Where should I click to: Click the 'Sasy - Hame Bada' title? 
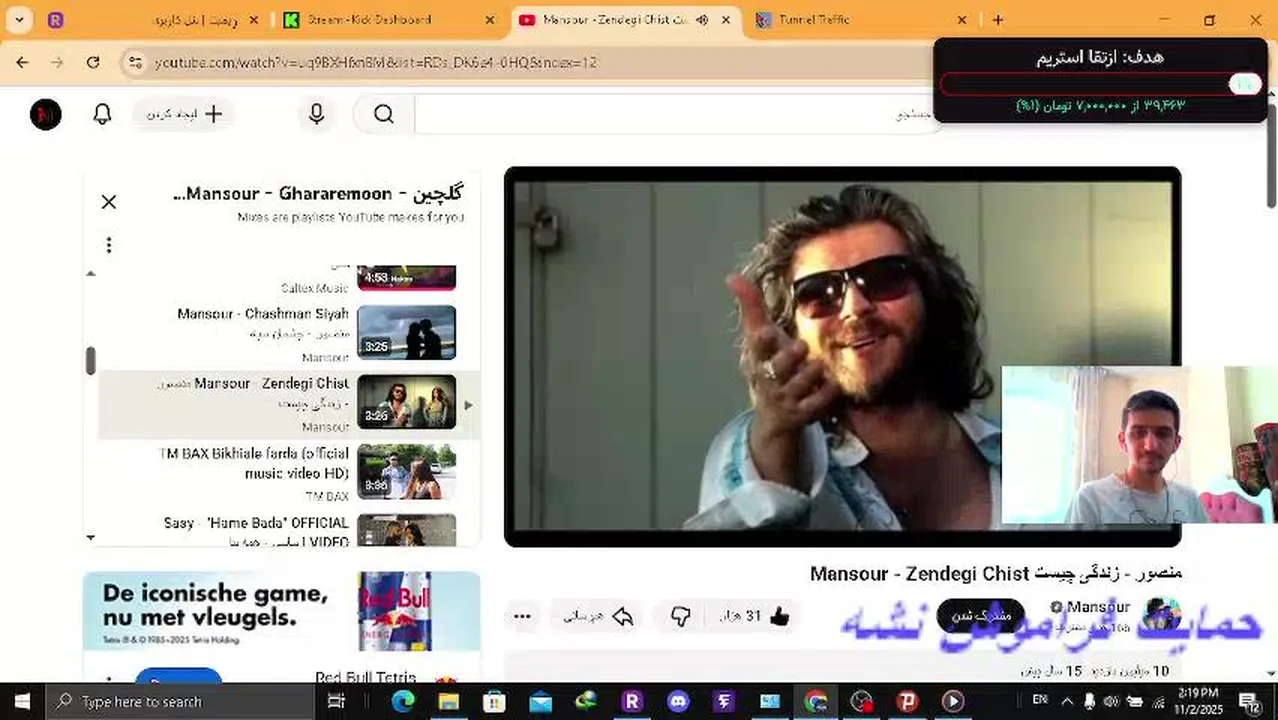coord(256,532)
